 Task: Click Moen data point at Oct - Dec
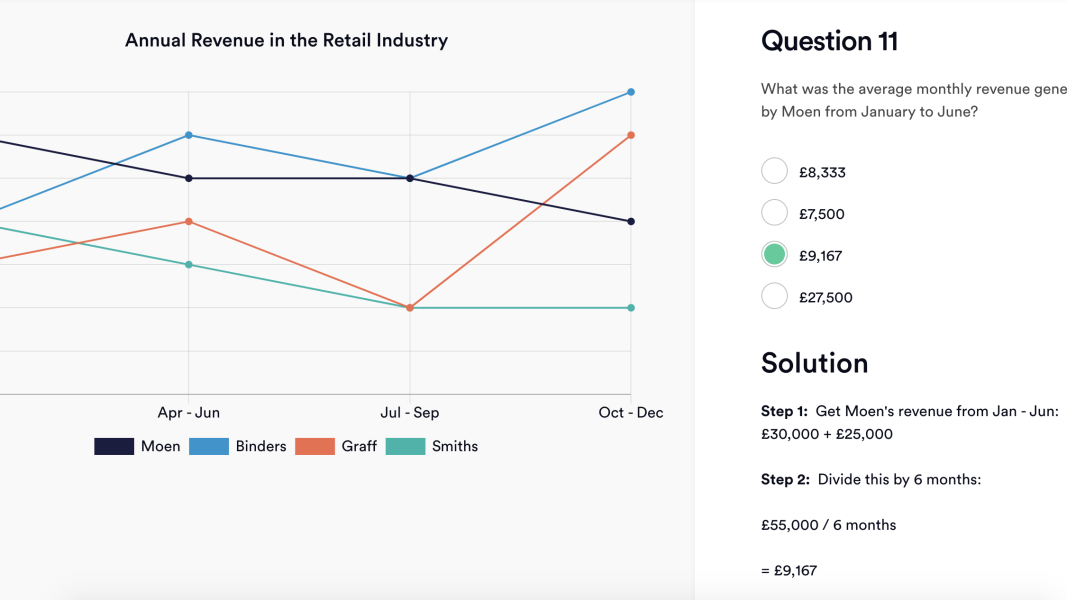631,221
